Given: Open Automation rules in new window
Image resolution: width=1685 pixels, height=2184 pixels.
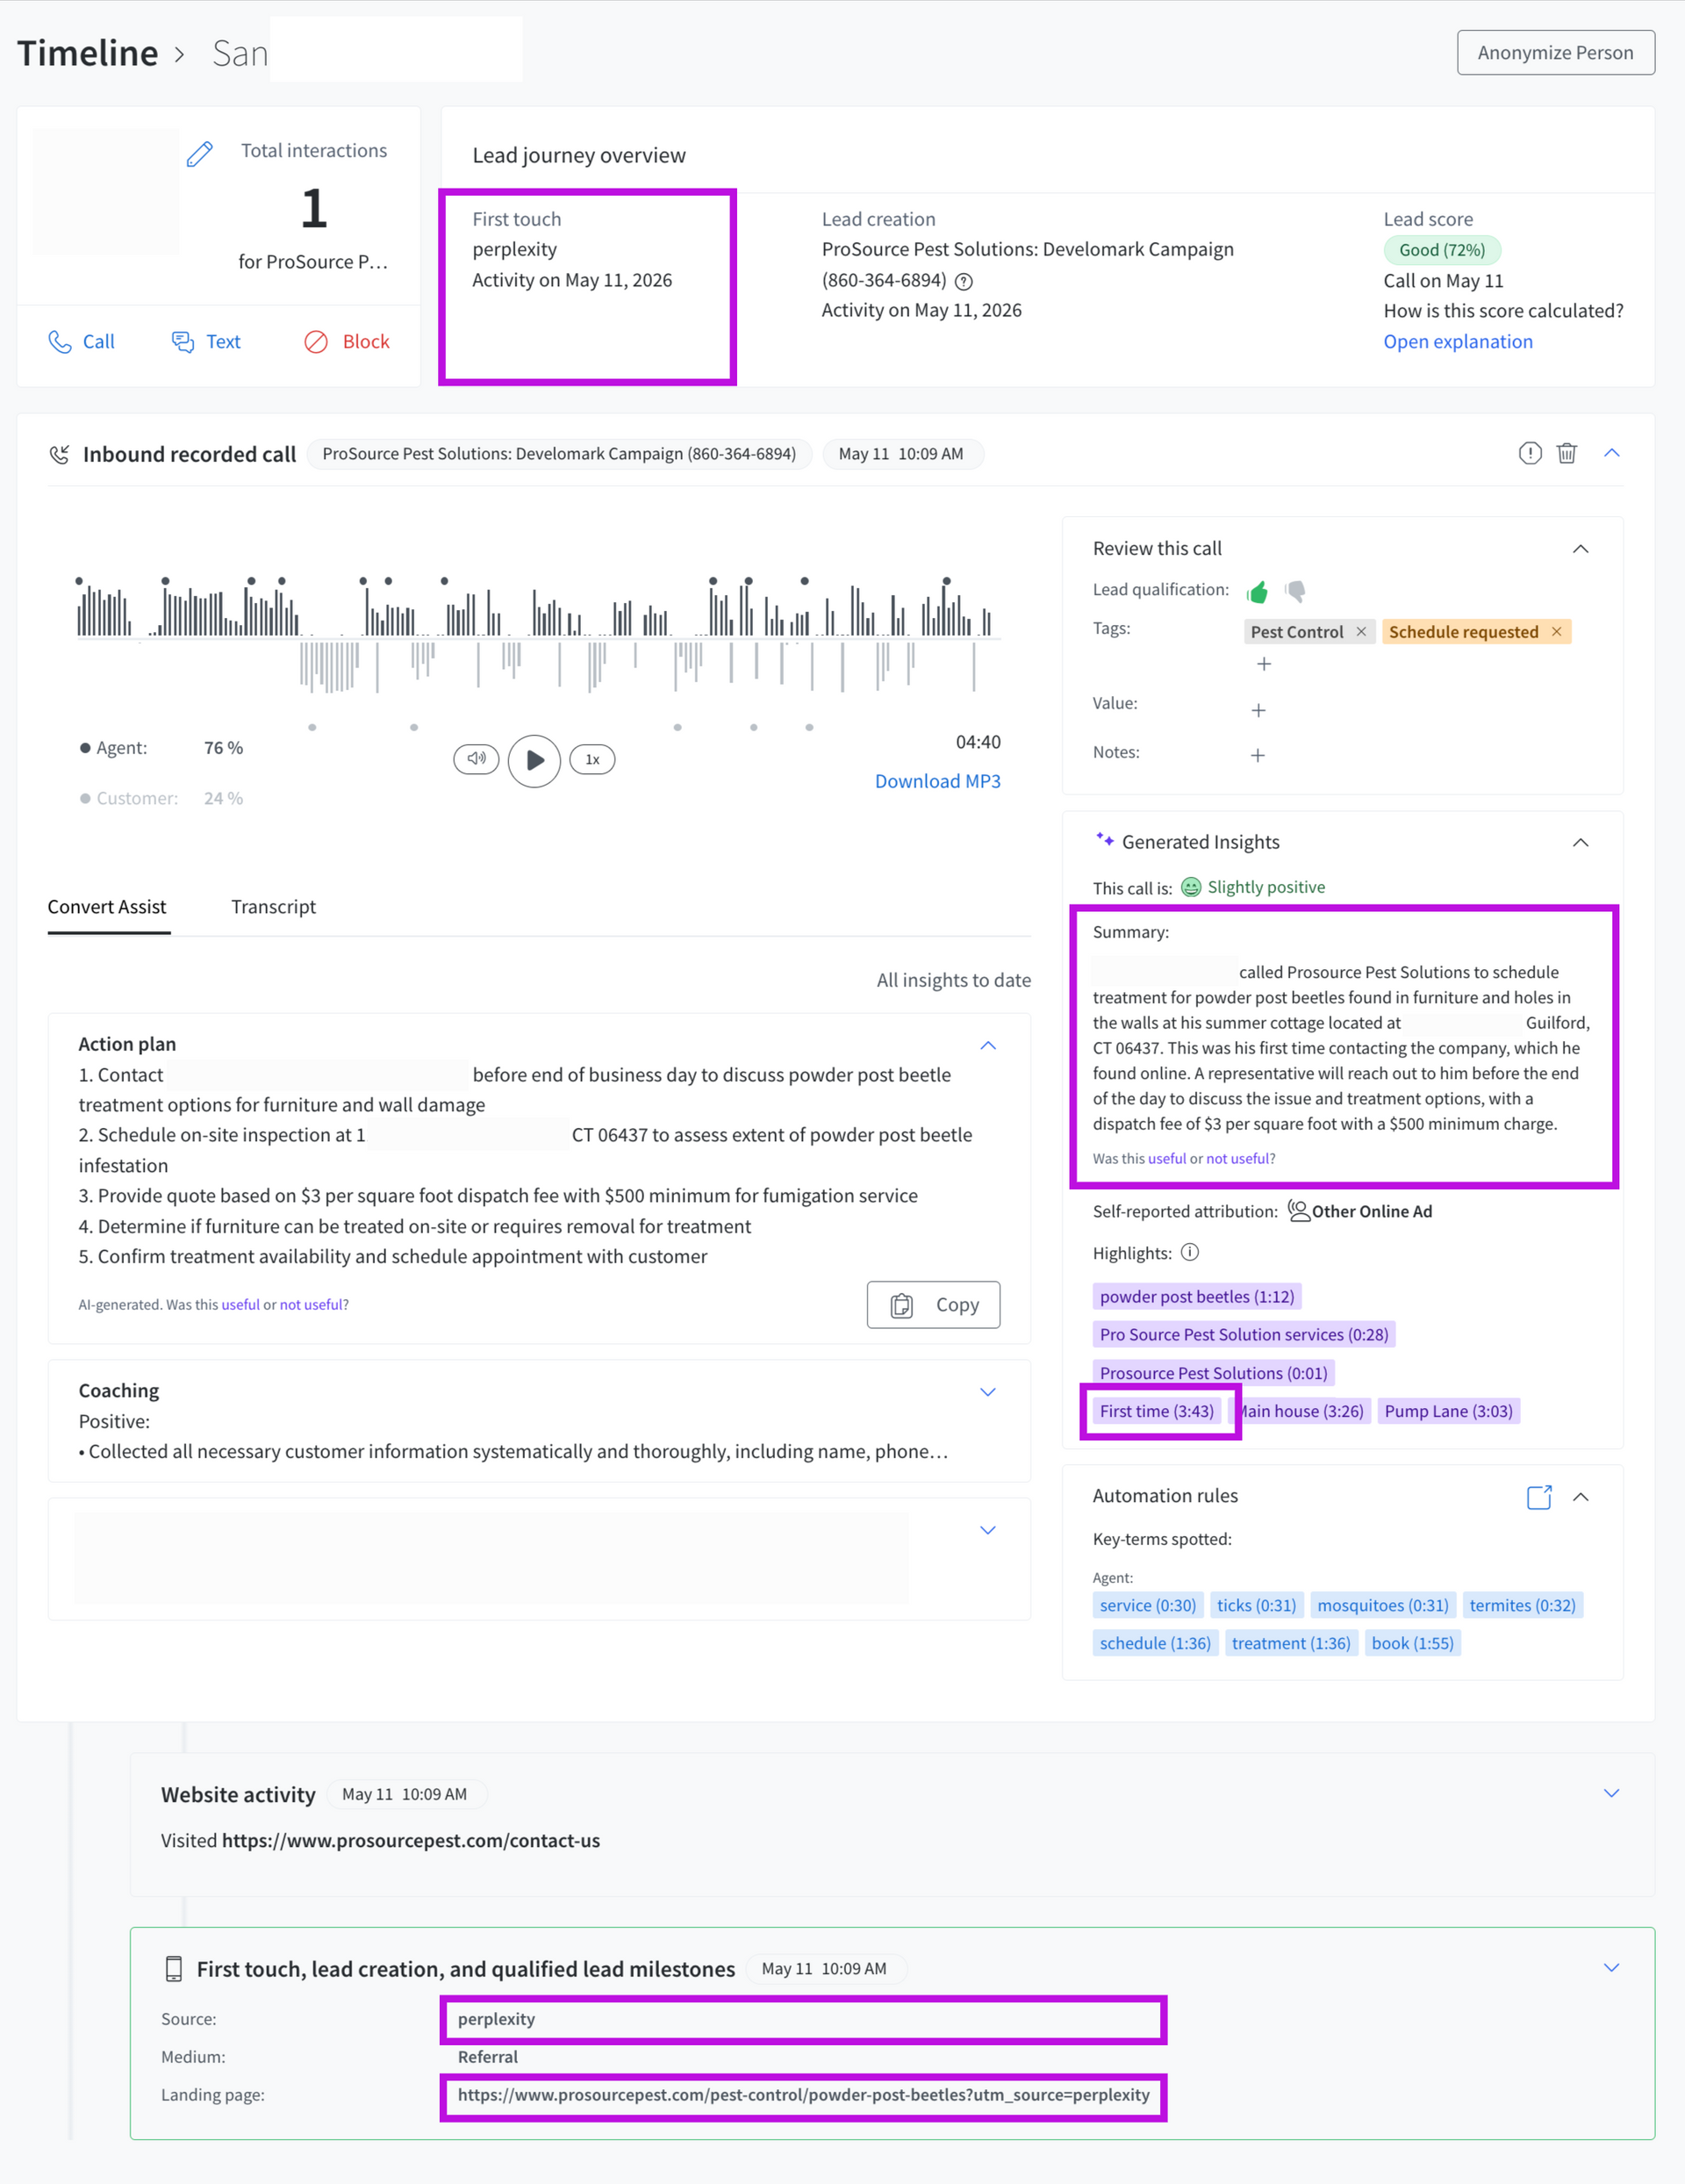Looking at the screenshot, I should (1539, 1496).
